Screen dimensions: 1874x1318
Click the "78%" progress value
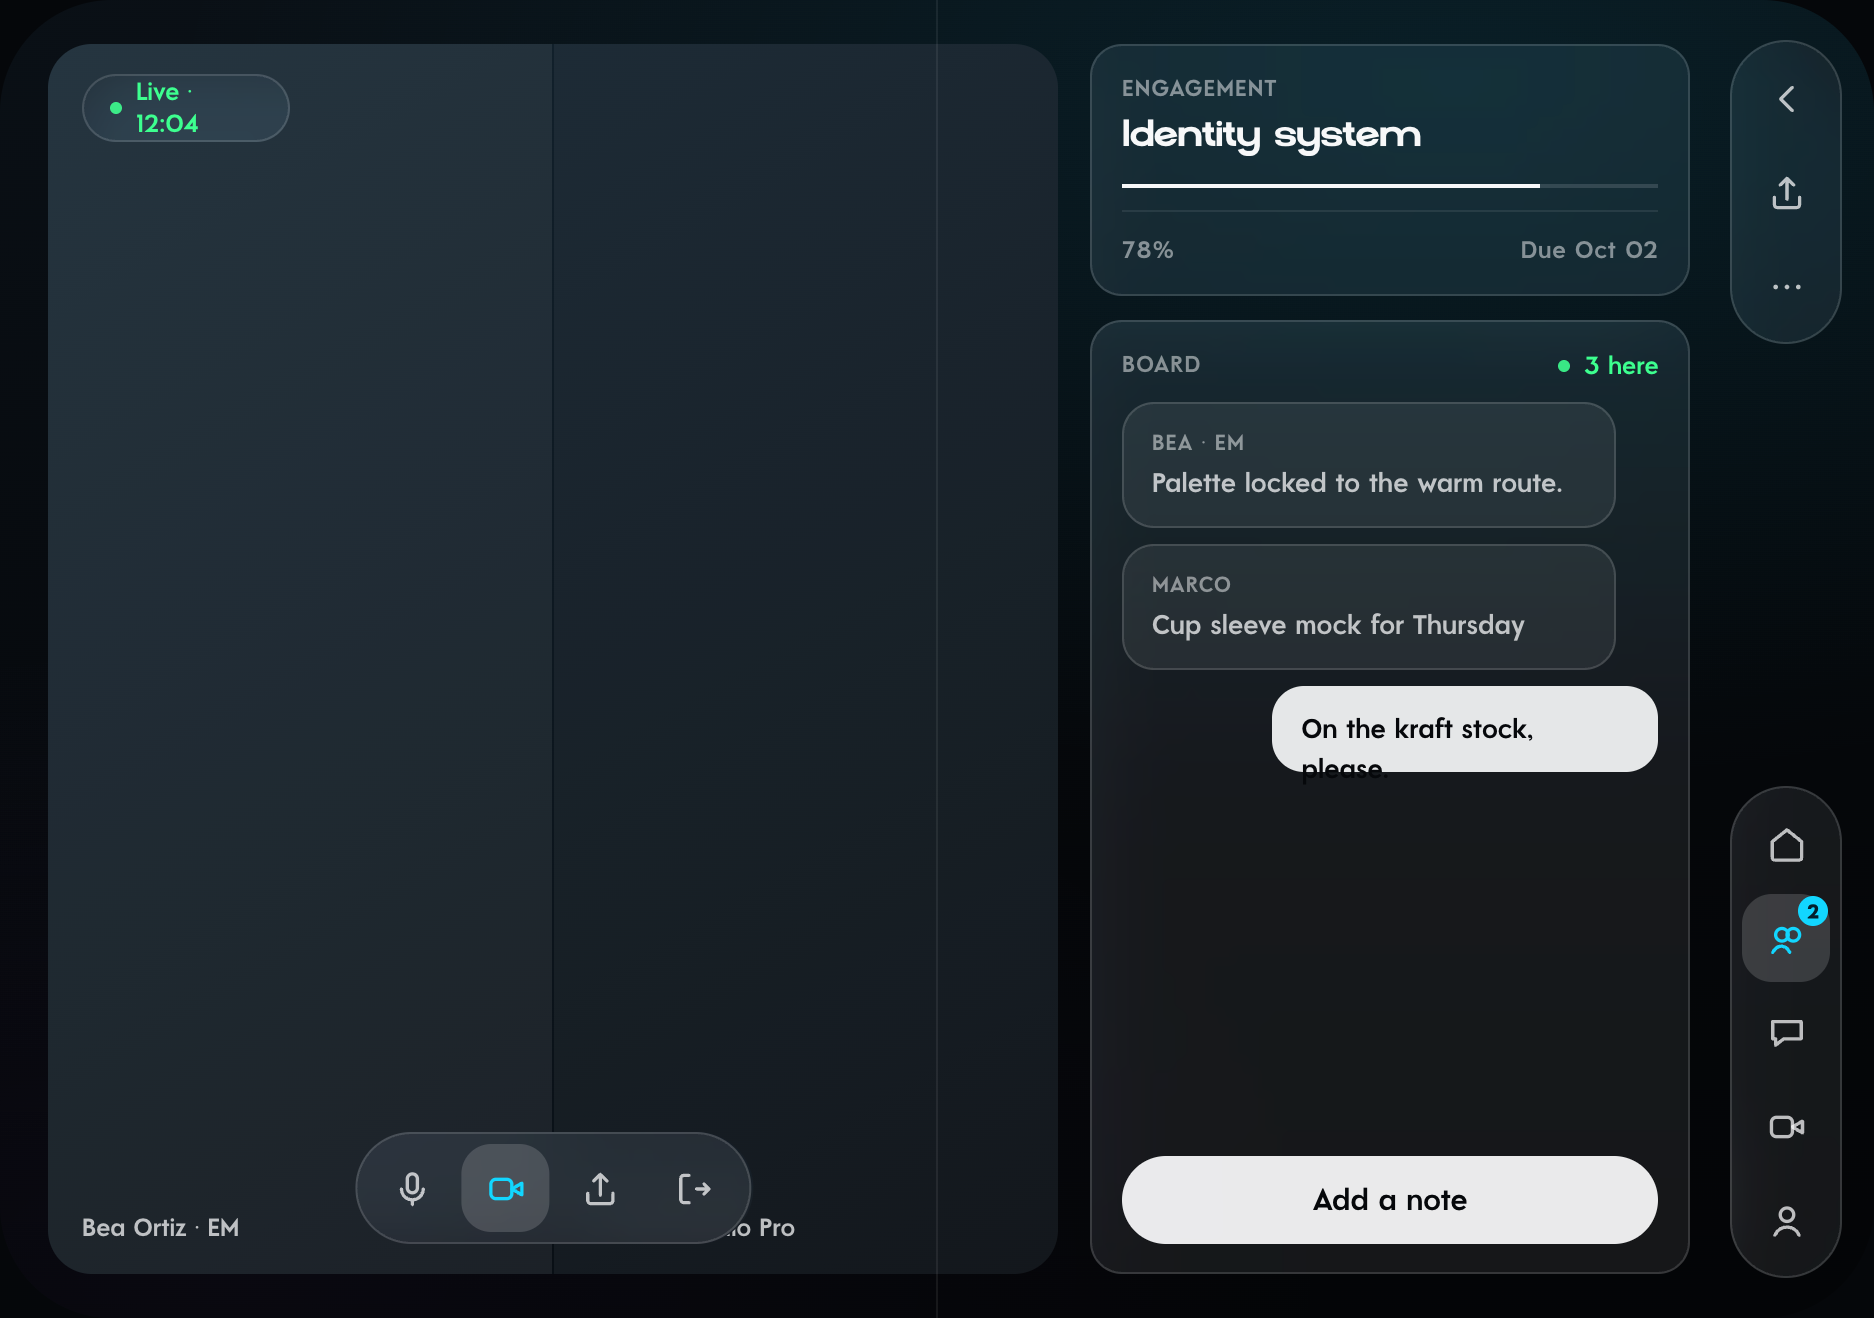[1147, 250]
